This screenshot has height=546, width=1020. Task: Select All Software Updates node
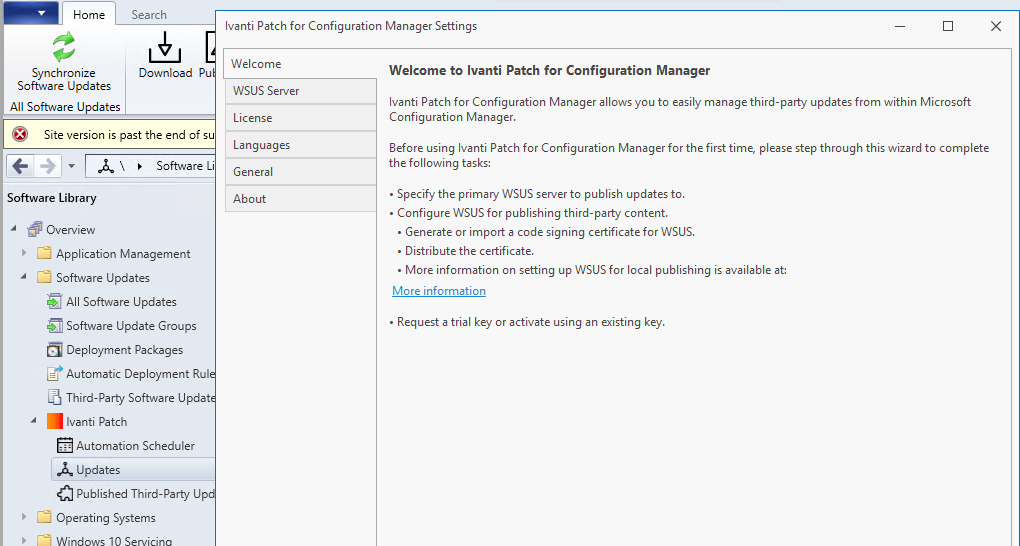[x=120, y=302]
